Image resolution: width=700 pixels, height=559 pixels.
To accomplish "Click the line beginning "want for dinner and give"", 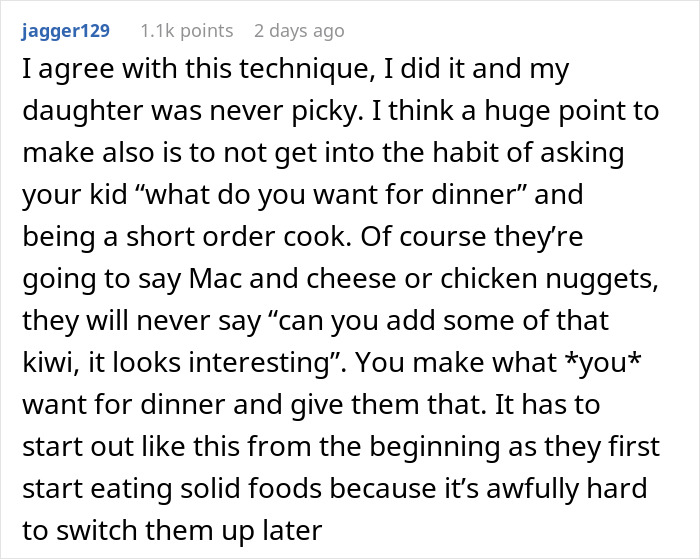I will (311, 404).
